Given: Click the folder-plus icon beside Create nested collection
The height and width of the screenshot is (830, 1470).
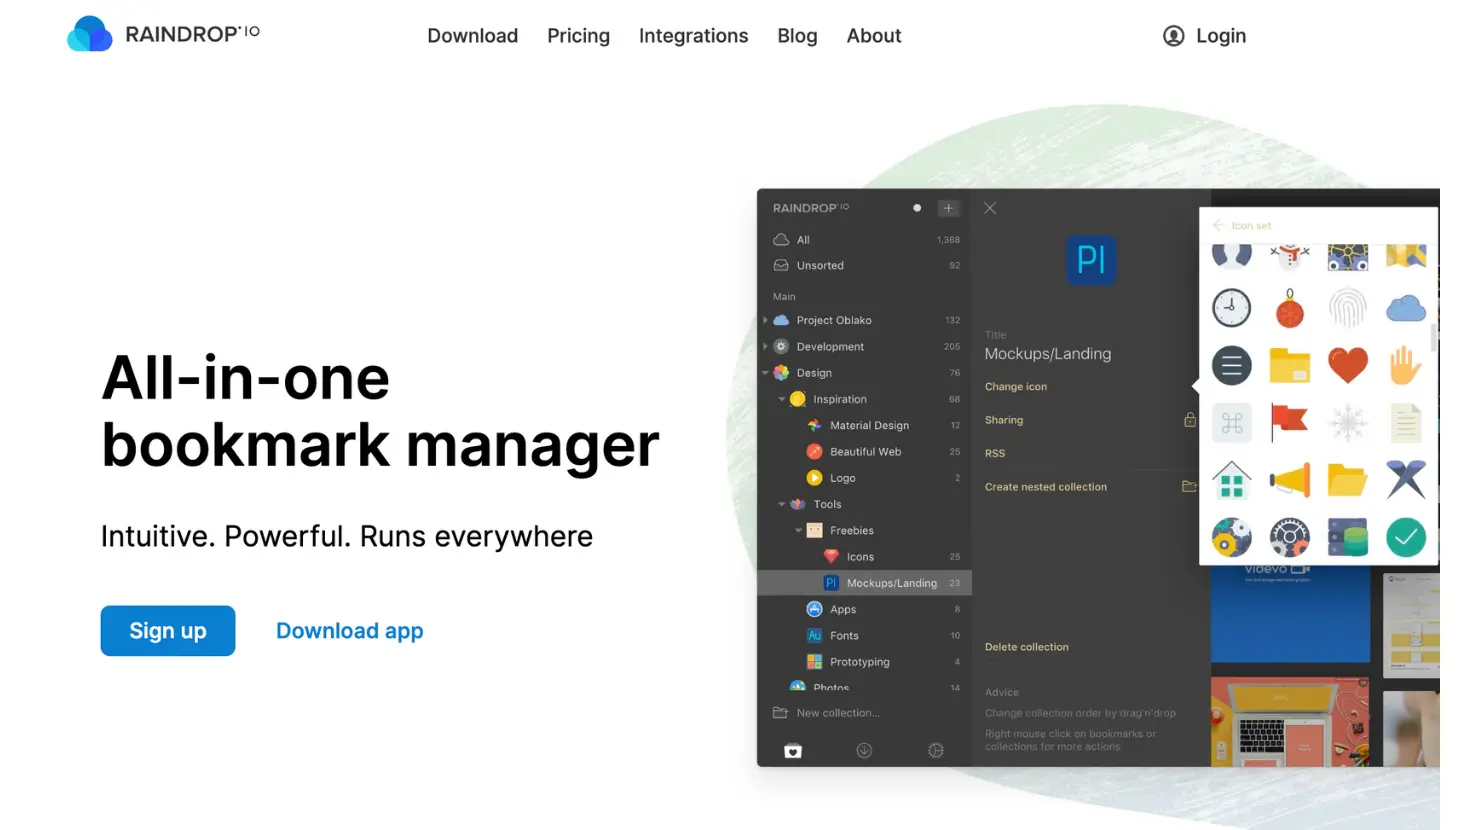Looking at the screenshot, I should [x=1189, y=486].
